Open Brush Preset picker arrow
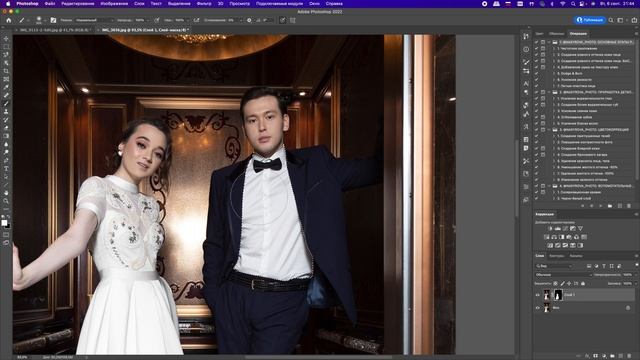Screen dimensions: 640x360 pos(44,20)
